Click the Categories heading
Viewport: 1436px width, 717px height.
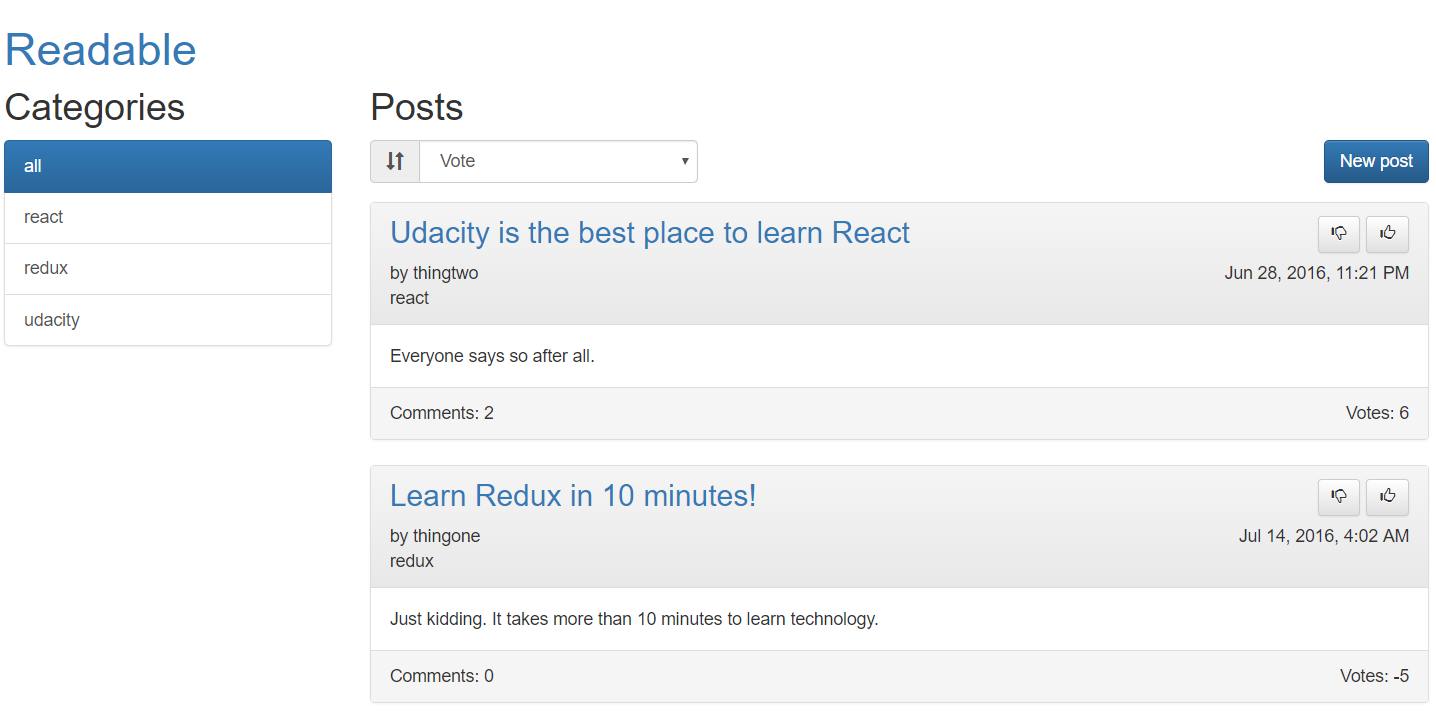95,107
